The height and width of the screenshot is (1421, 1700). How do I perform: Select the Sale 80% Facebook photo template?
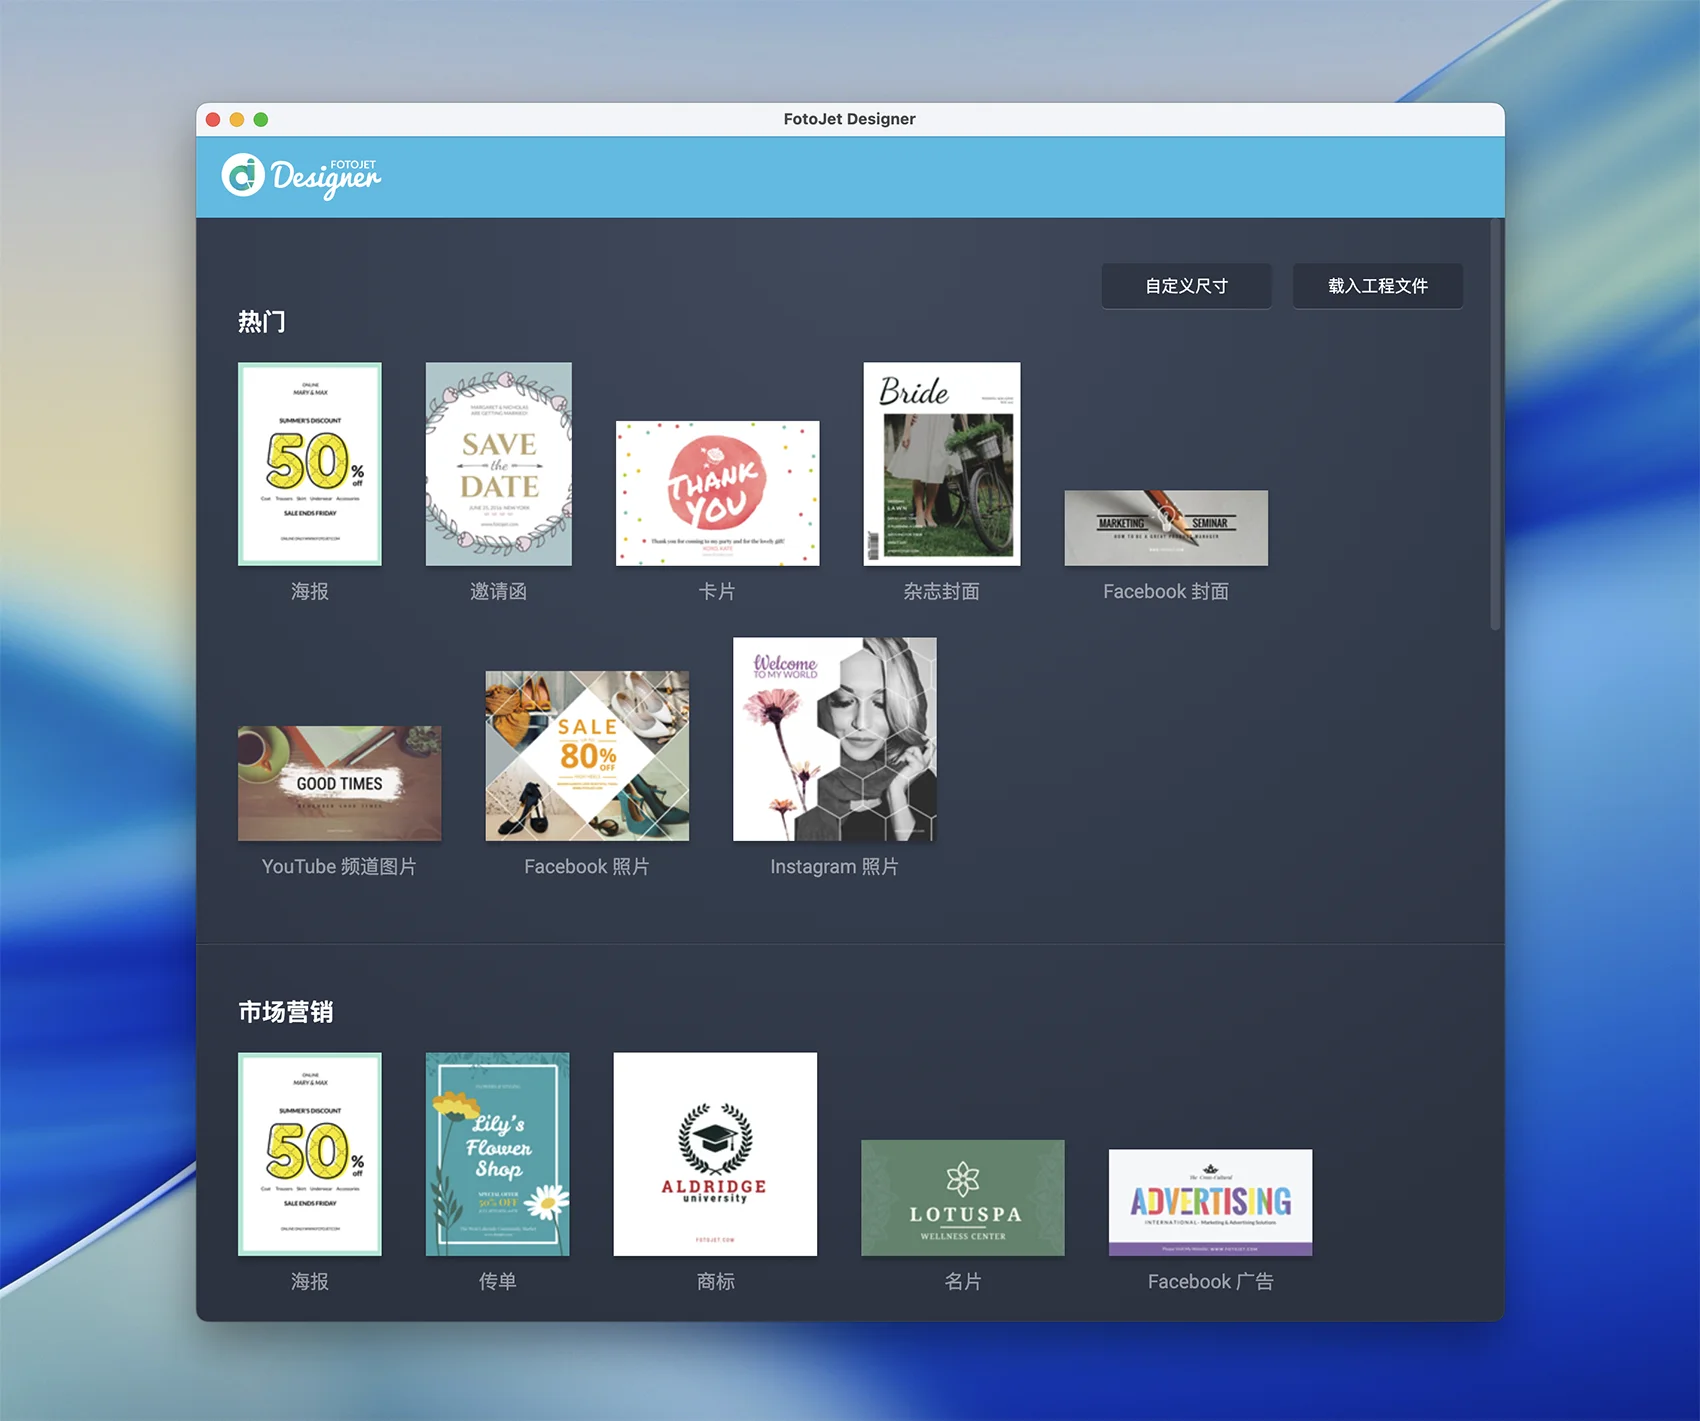587,756
